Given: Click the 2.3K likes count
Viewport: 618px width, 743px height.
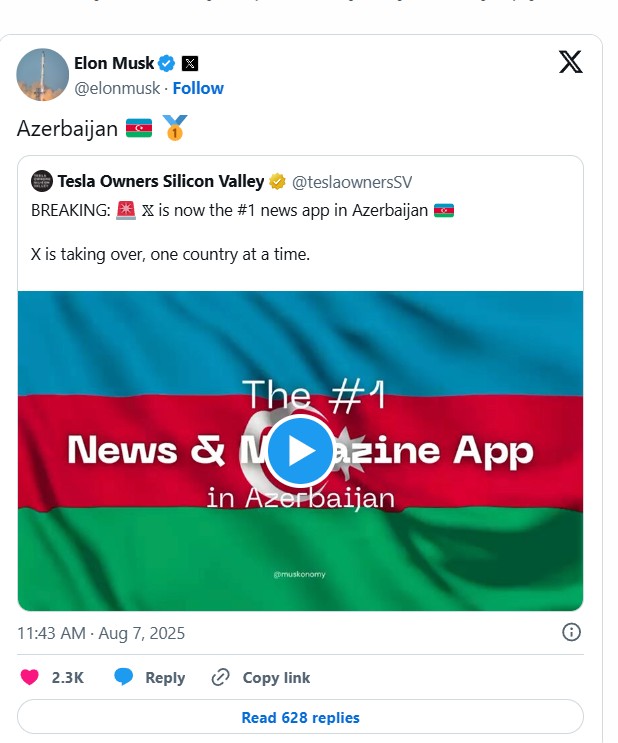Looking at the screenshot, I should coord(67,677).
